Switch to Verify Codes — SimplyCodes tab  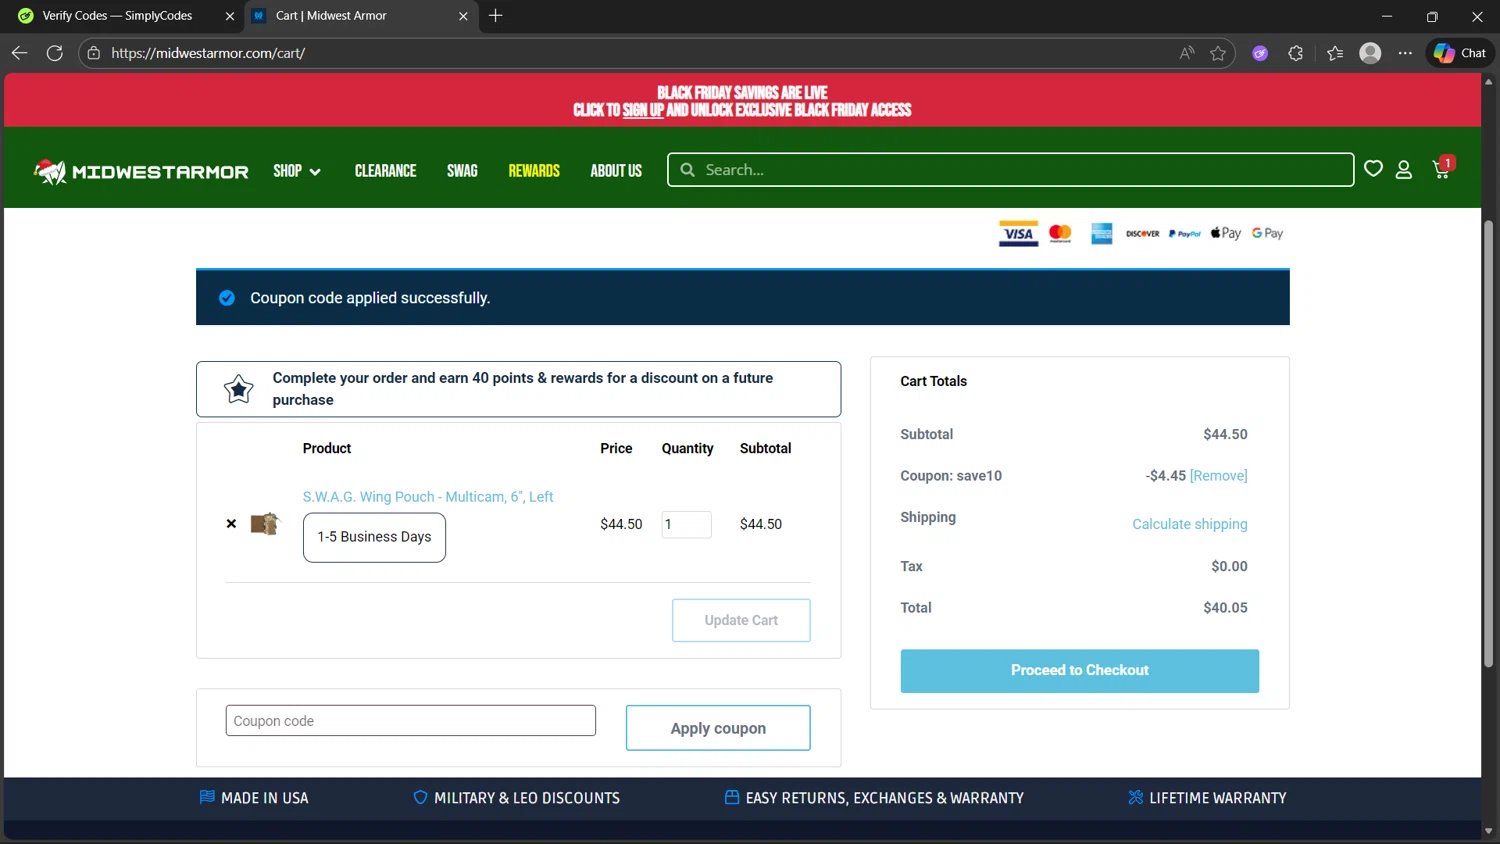pyautogui.click(x=117, y=16)
